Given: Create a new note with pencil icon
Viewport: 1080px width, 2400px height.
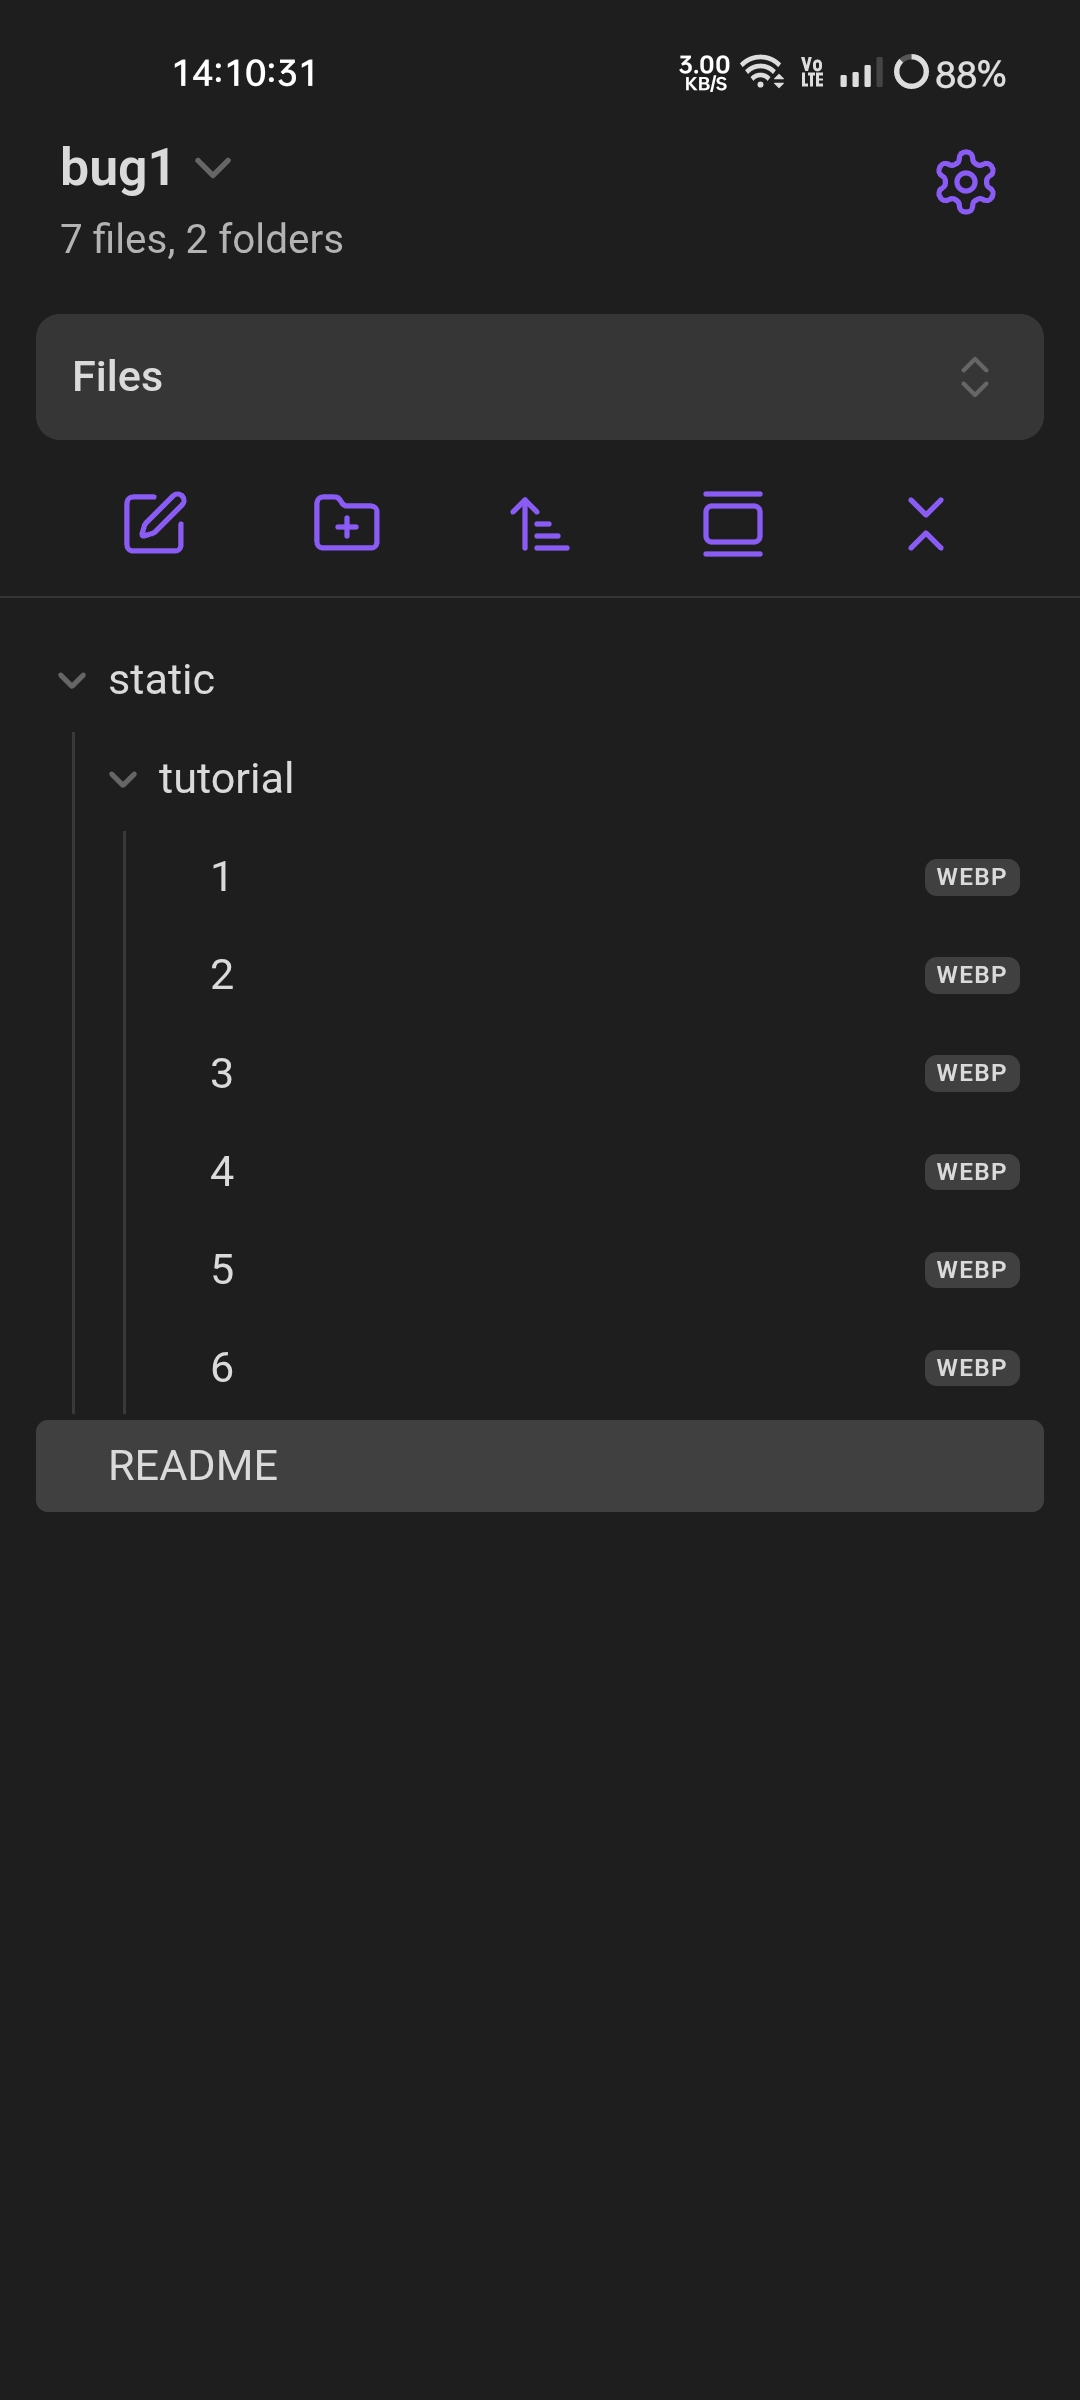Looking at the screenshot, I should tap(154, 523).
